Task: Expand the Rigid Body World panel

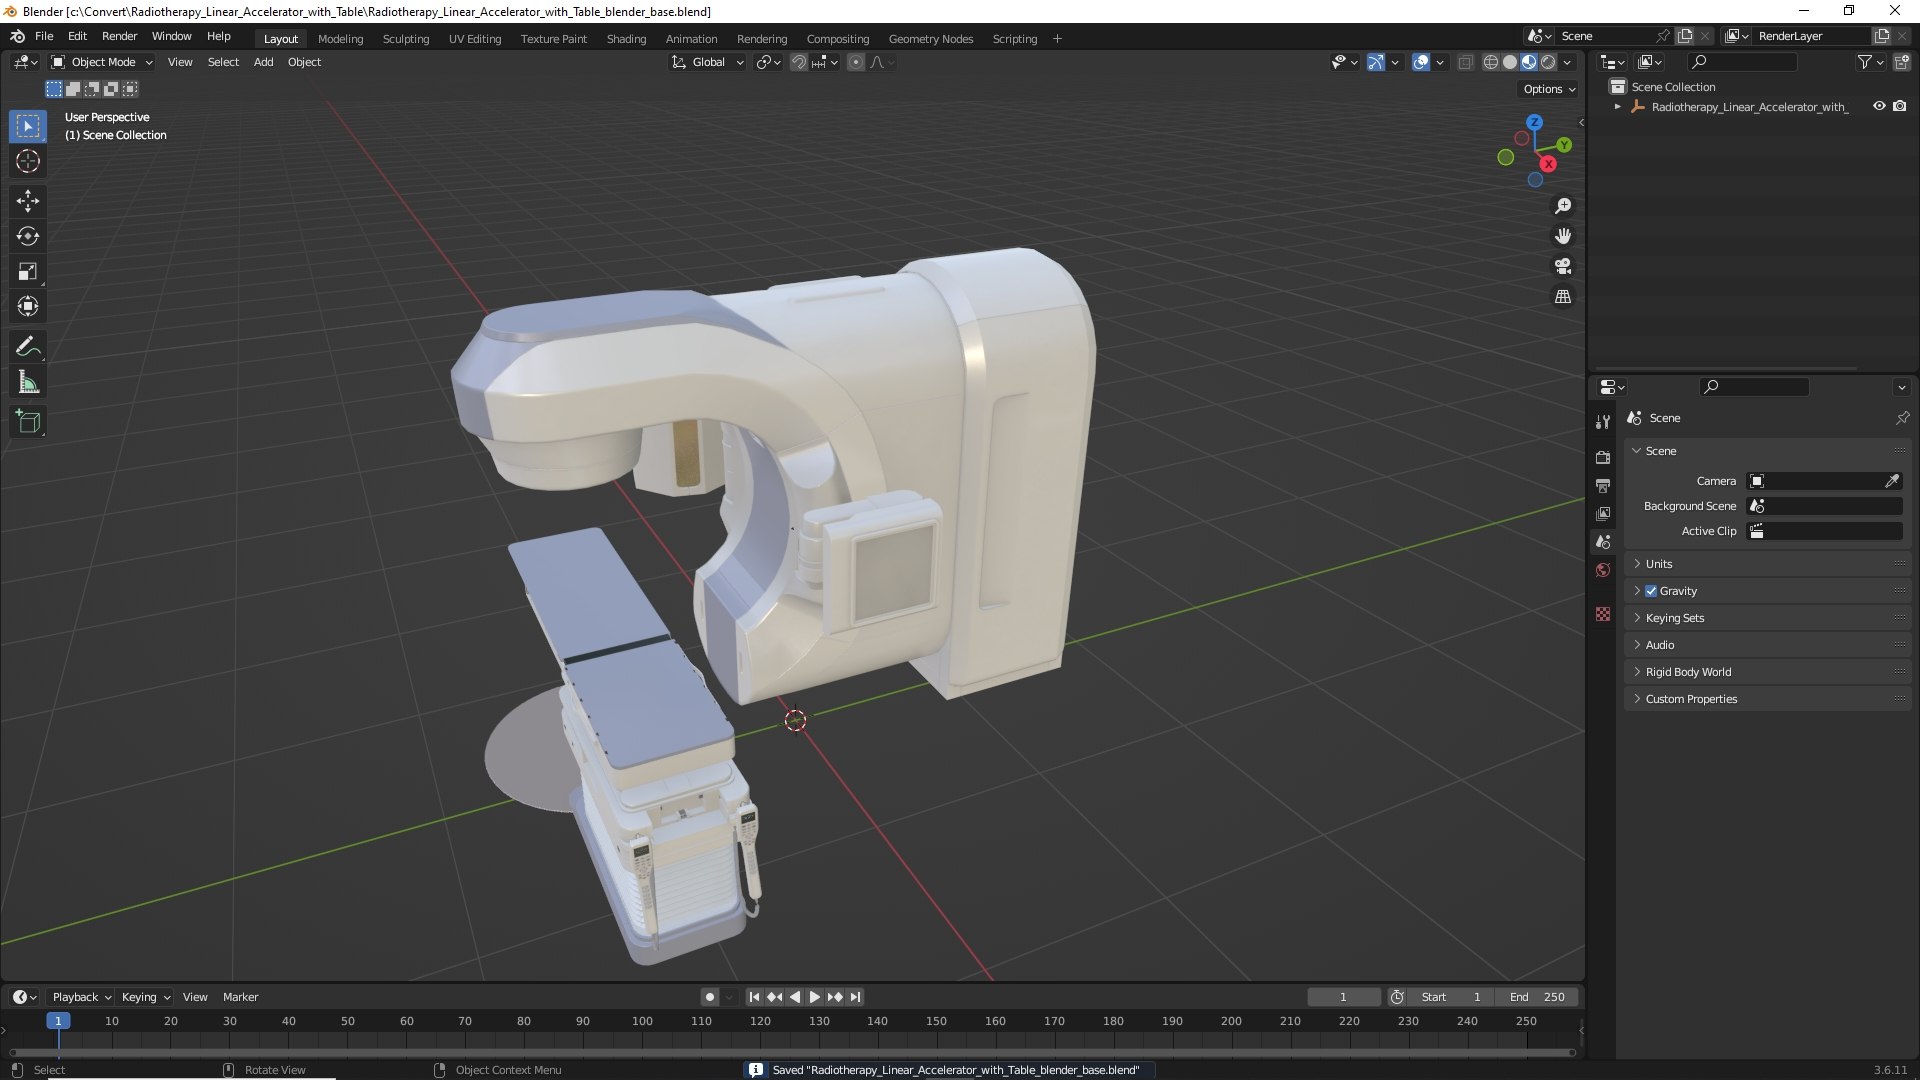Action: [1767, 672]
